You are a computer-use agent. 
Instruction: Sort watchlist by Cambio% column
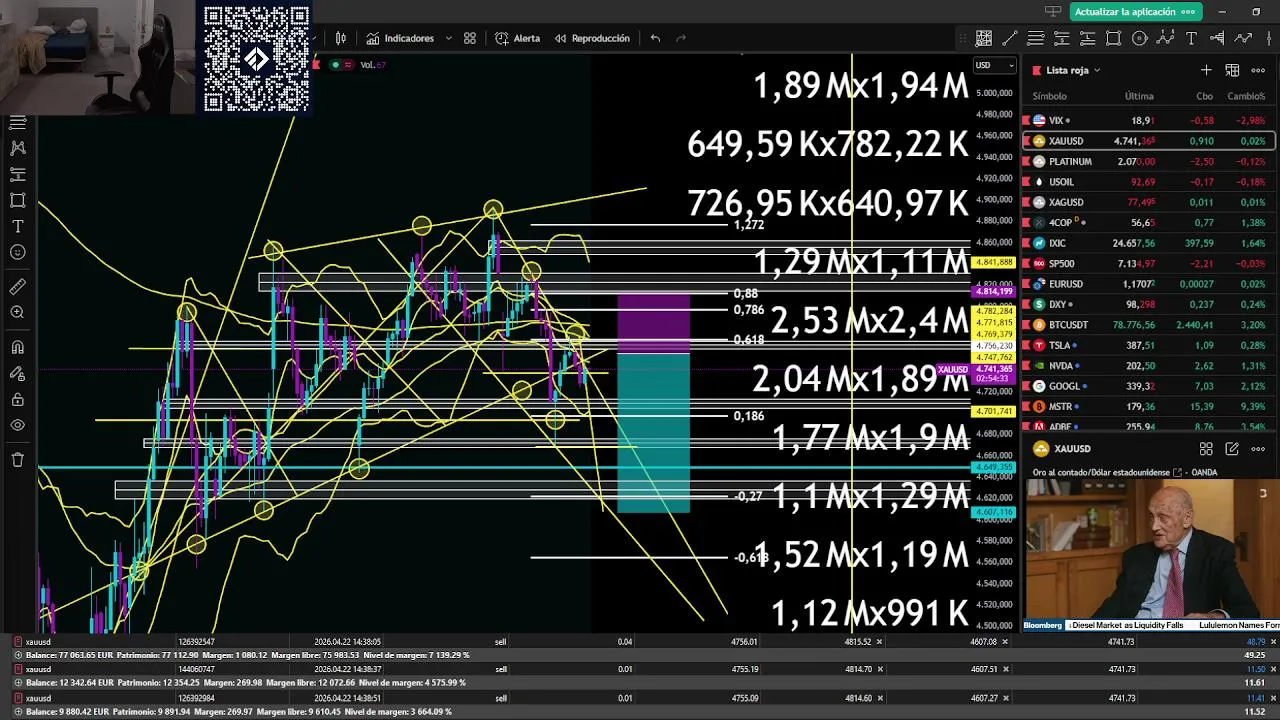pyautogui.click(x=1247, y=96)
